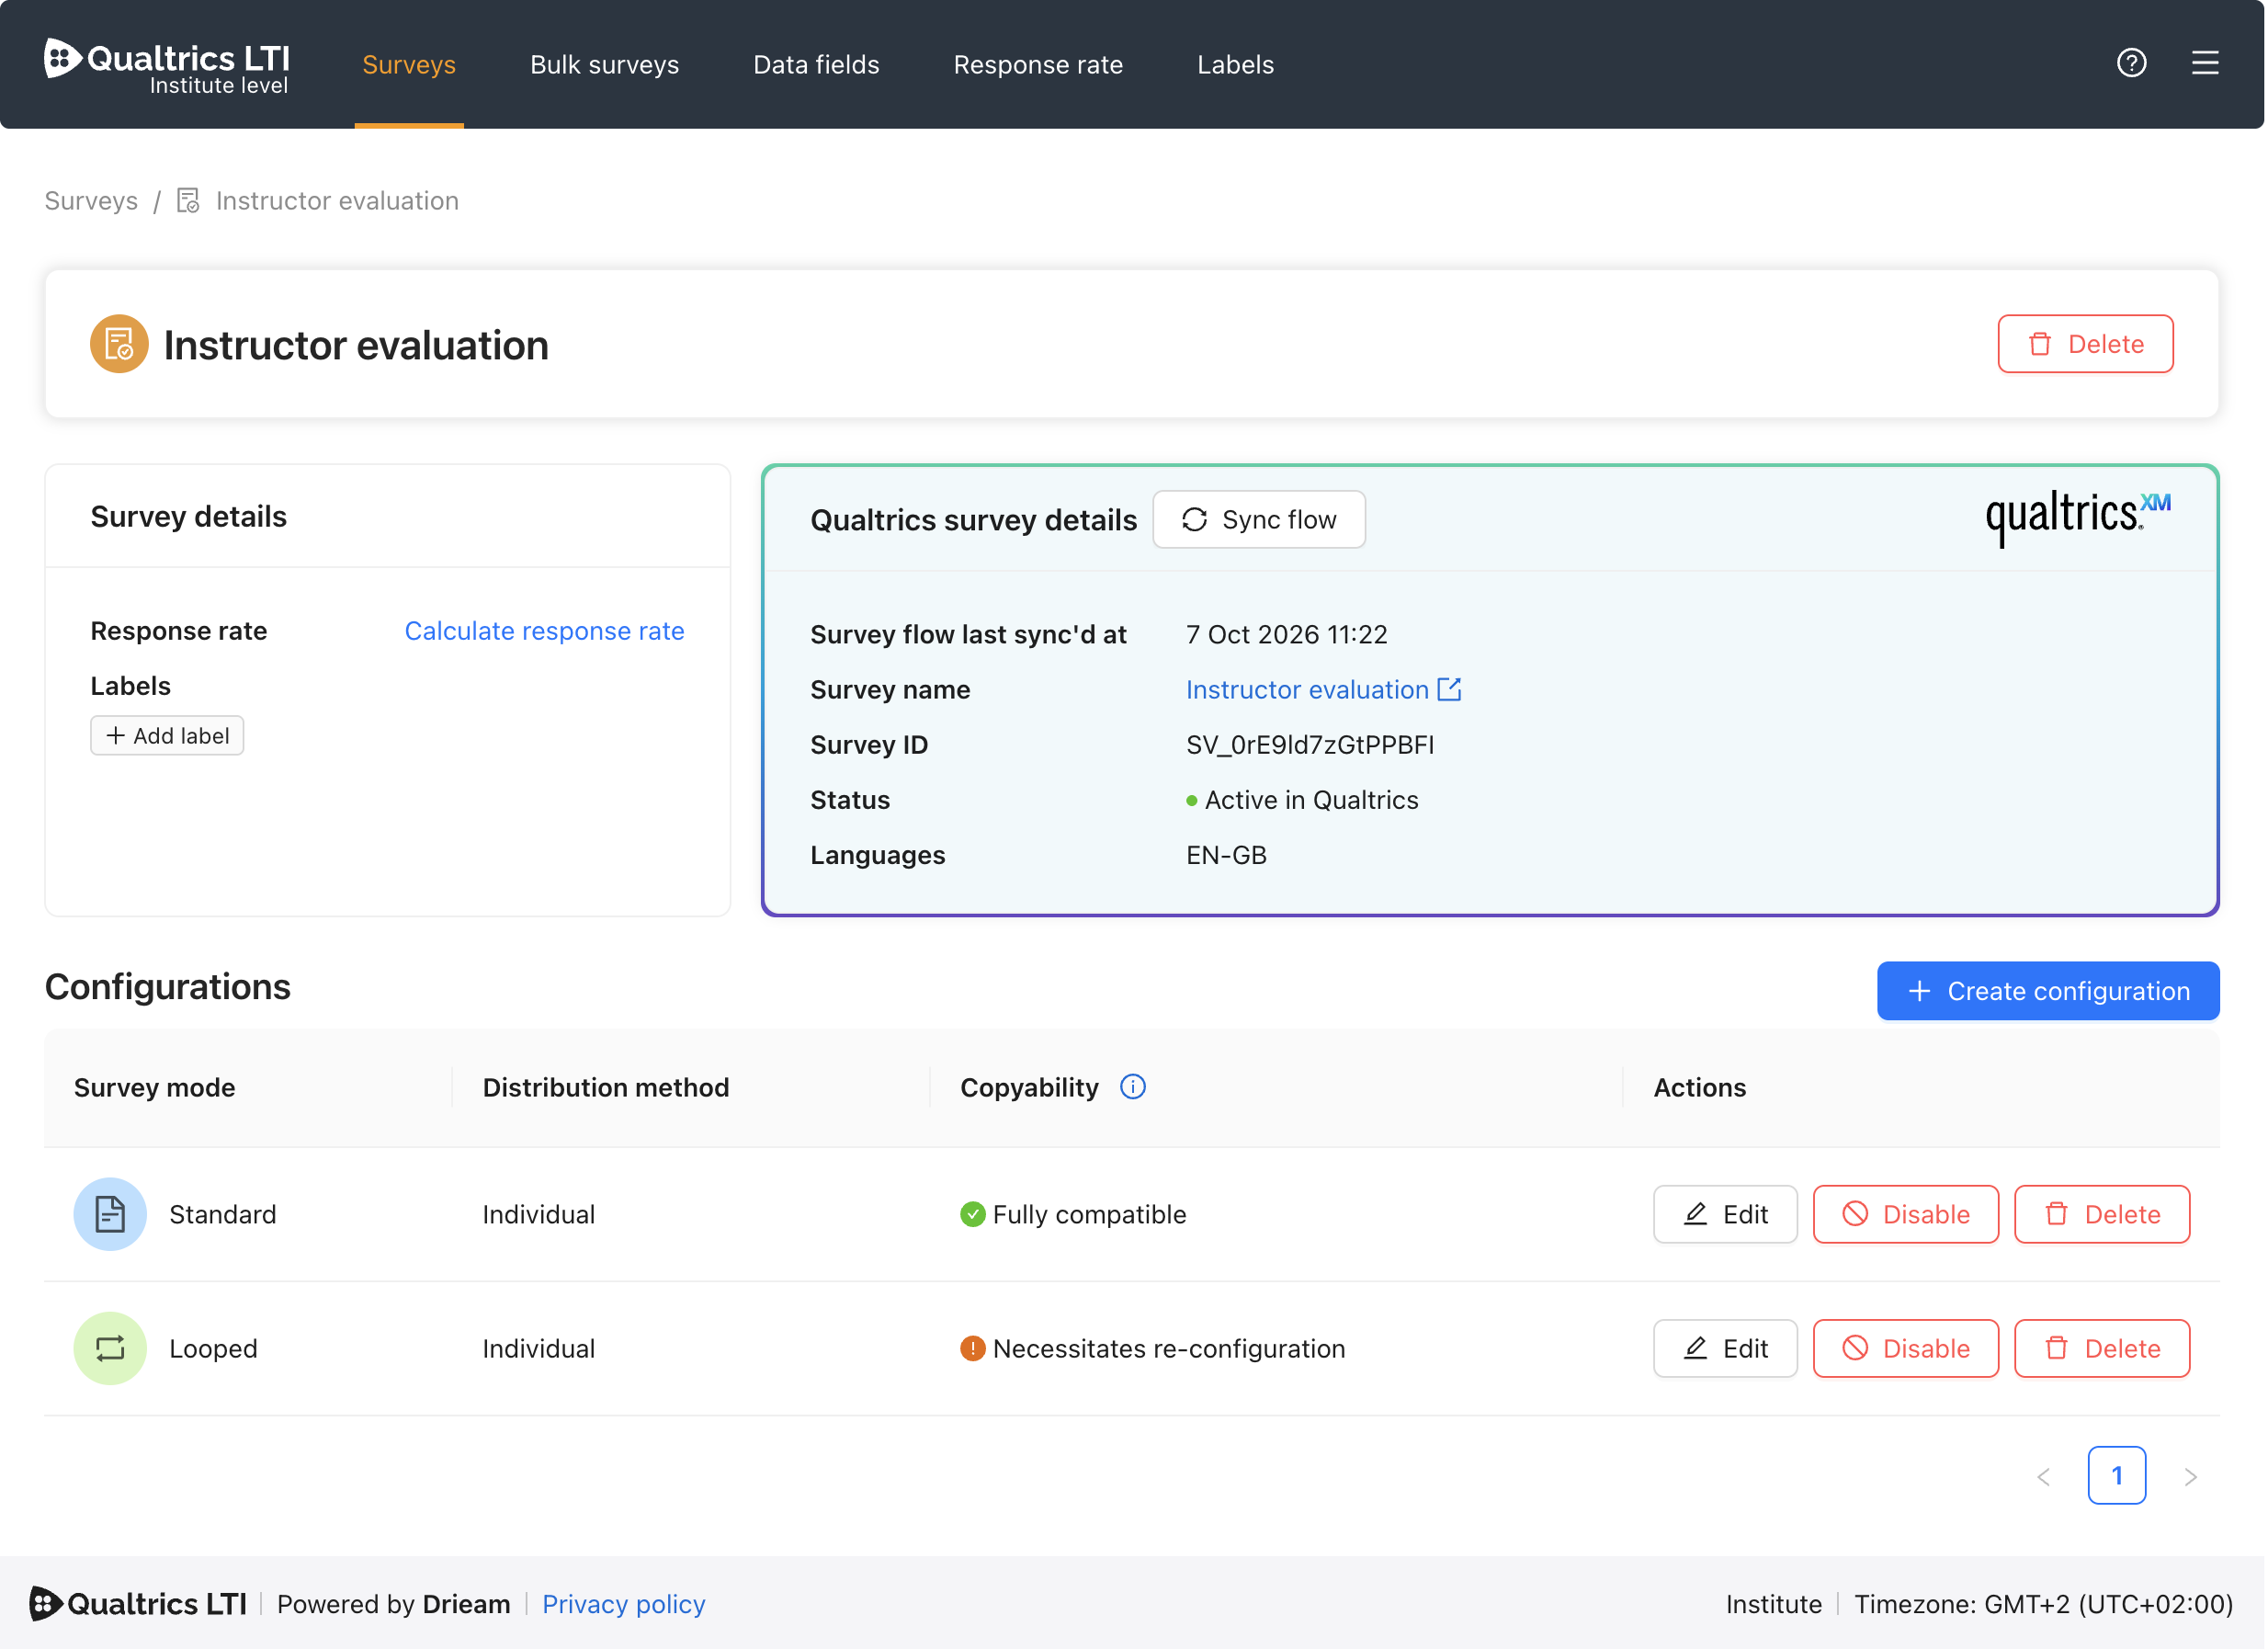The image size is (2268, 1649).
Task: Open the hamburger menu icon
Action: (x=2204, y=63)
